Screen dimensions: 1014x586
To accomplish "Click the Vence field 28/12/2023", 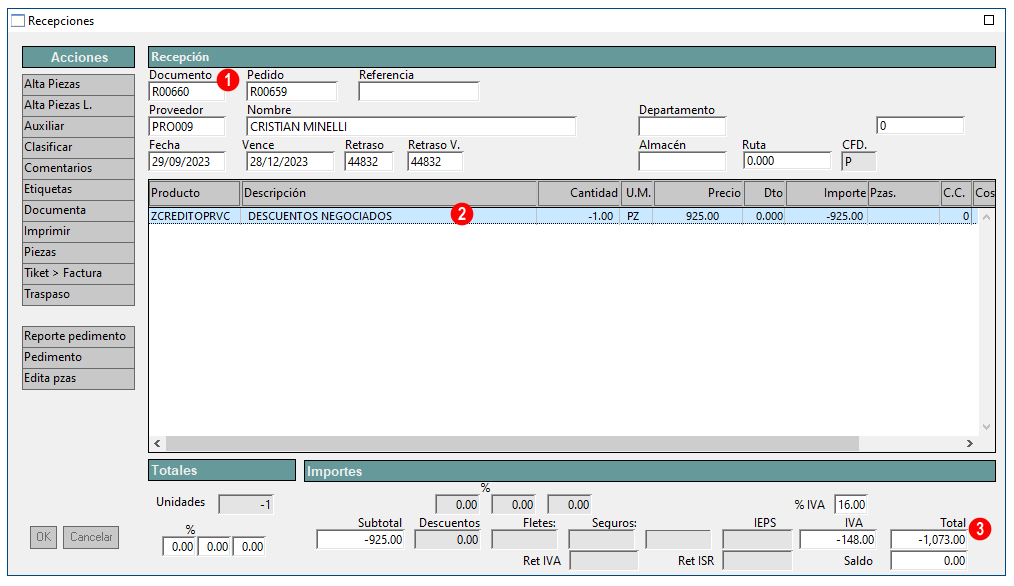I will 290,162.
